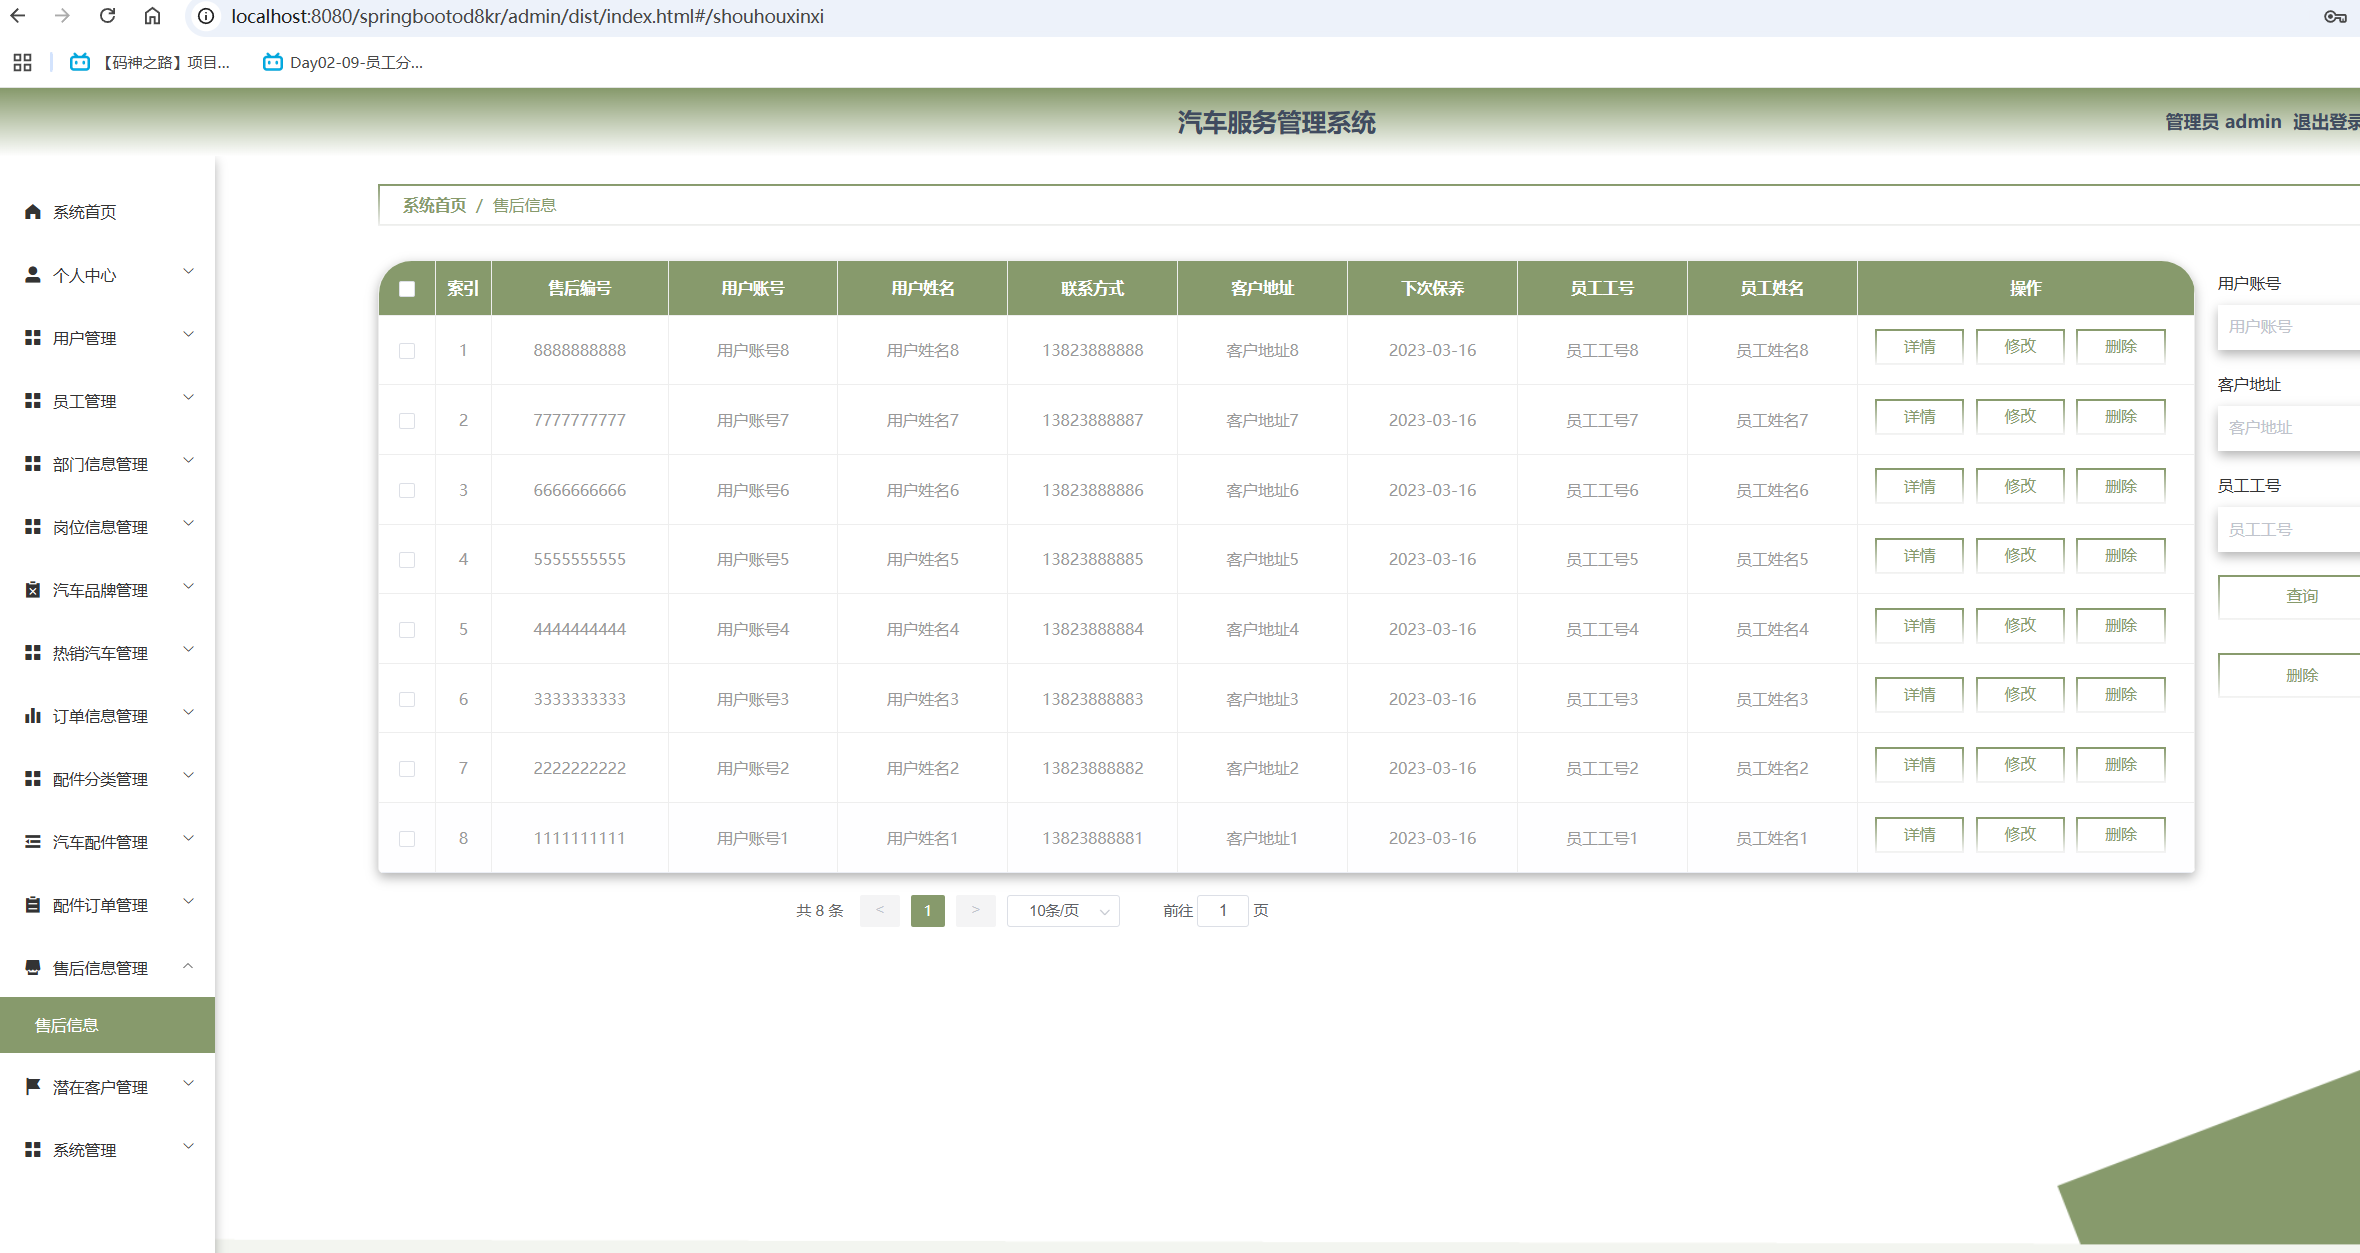Click 详情 for 用户账号8
The image size is (2360, 1253).
pyautogui.click(x=1919, y=347)
